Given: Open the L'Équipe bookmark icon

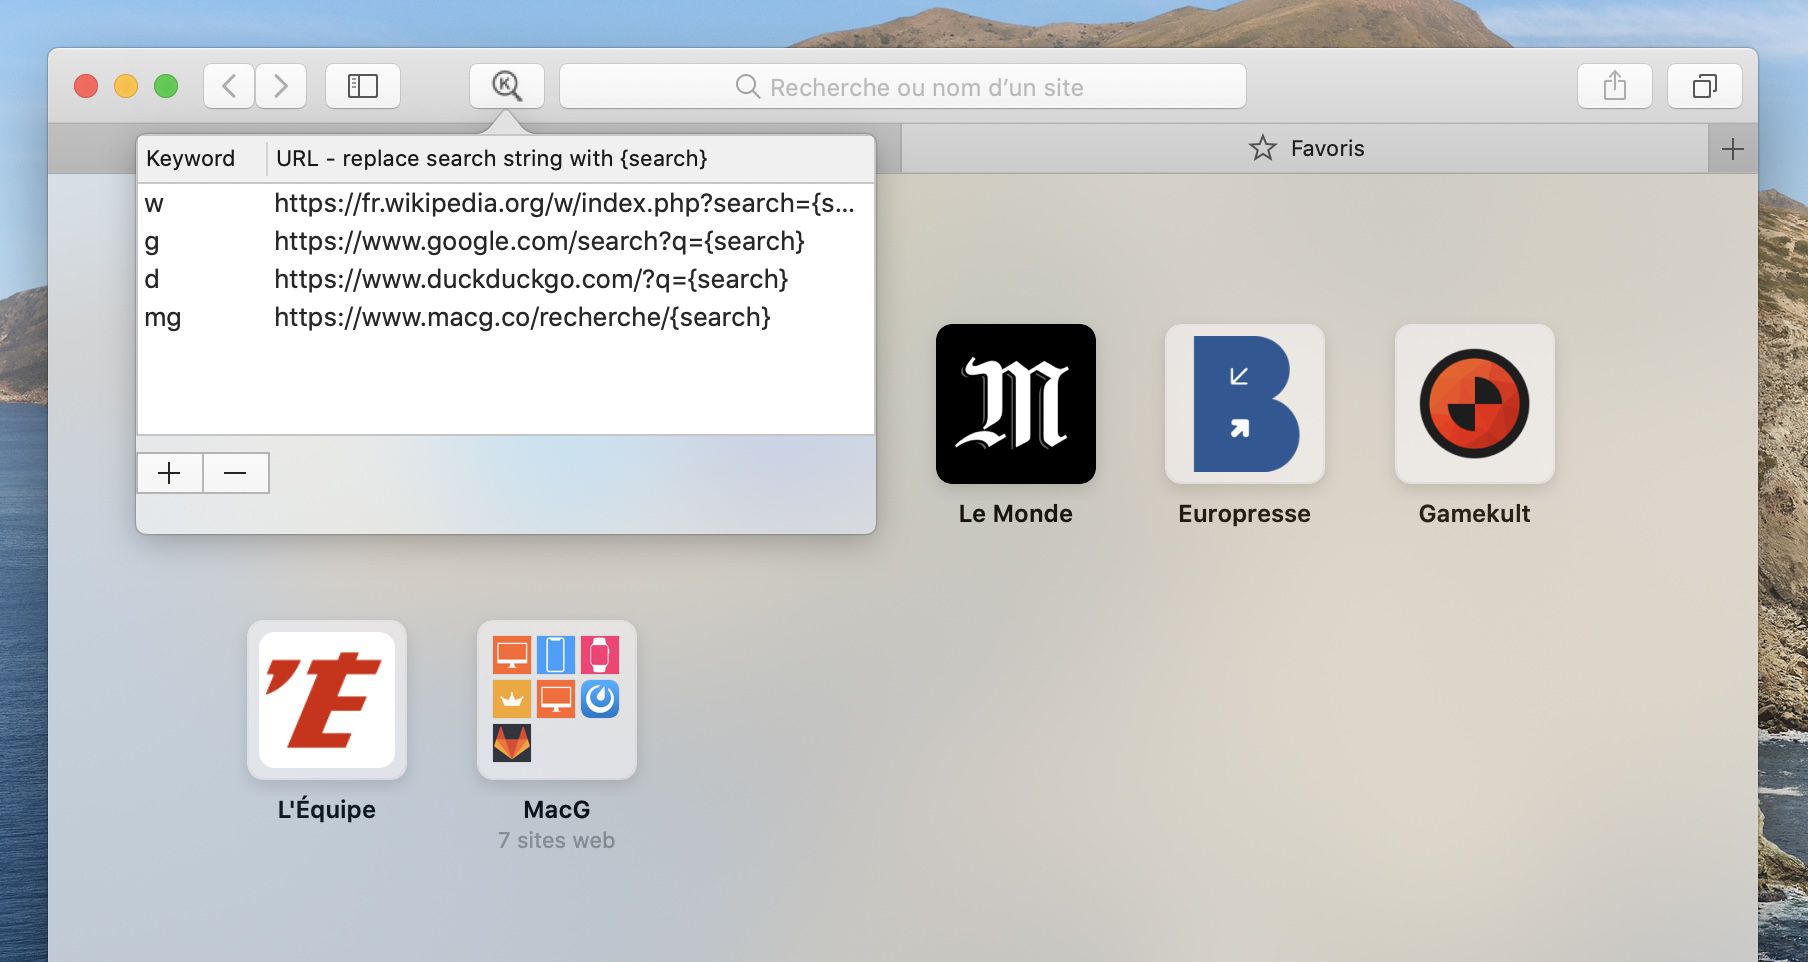Looking at the screenshot, I should [326, 700].
